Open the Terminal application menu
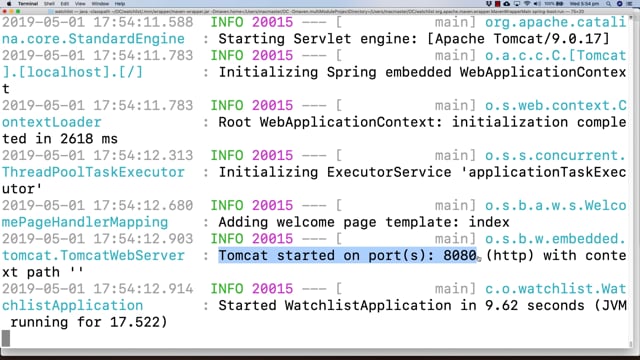This screenshot has width=640, height=360. pos(28,3)
